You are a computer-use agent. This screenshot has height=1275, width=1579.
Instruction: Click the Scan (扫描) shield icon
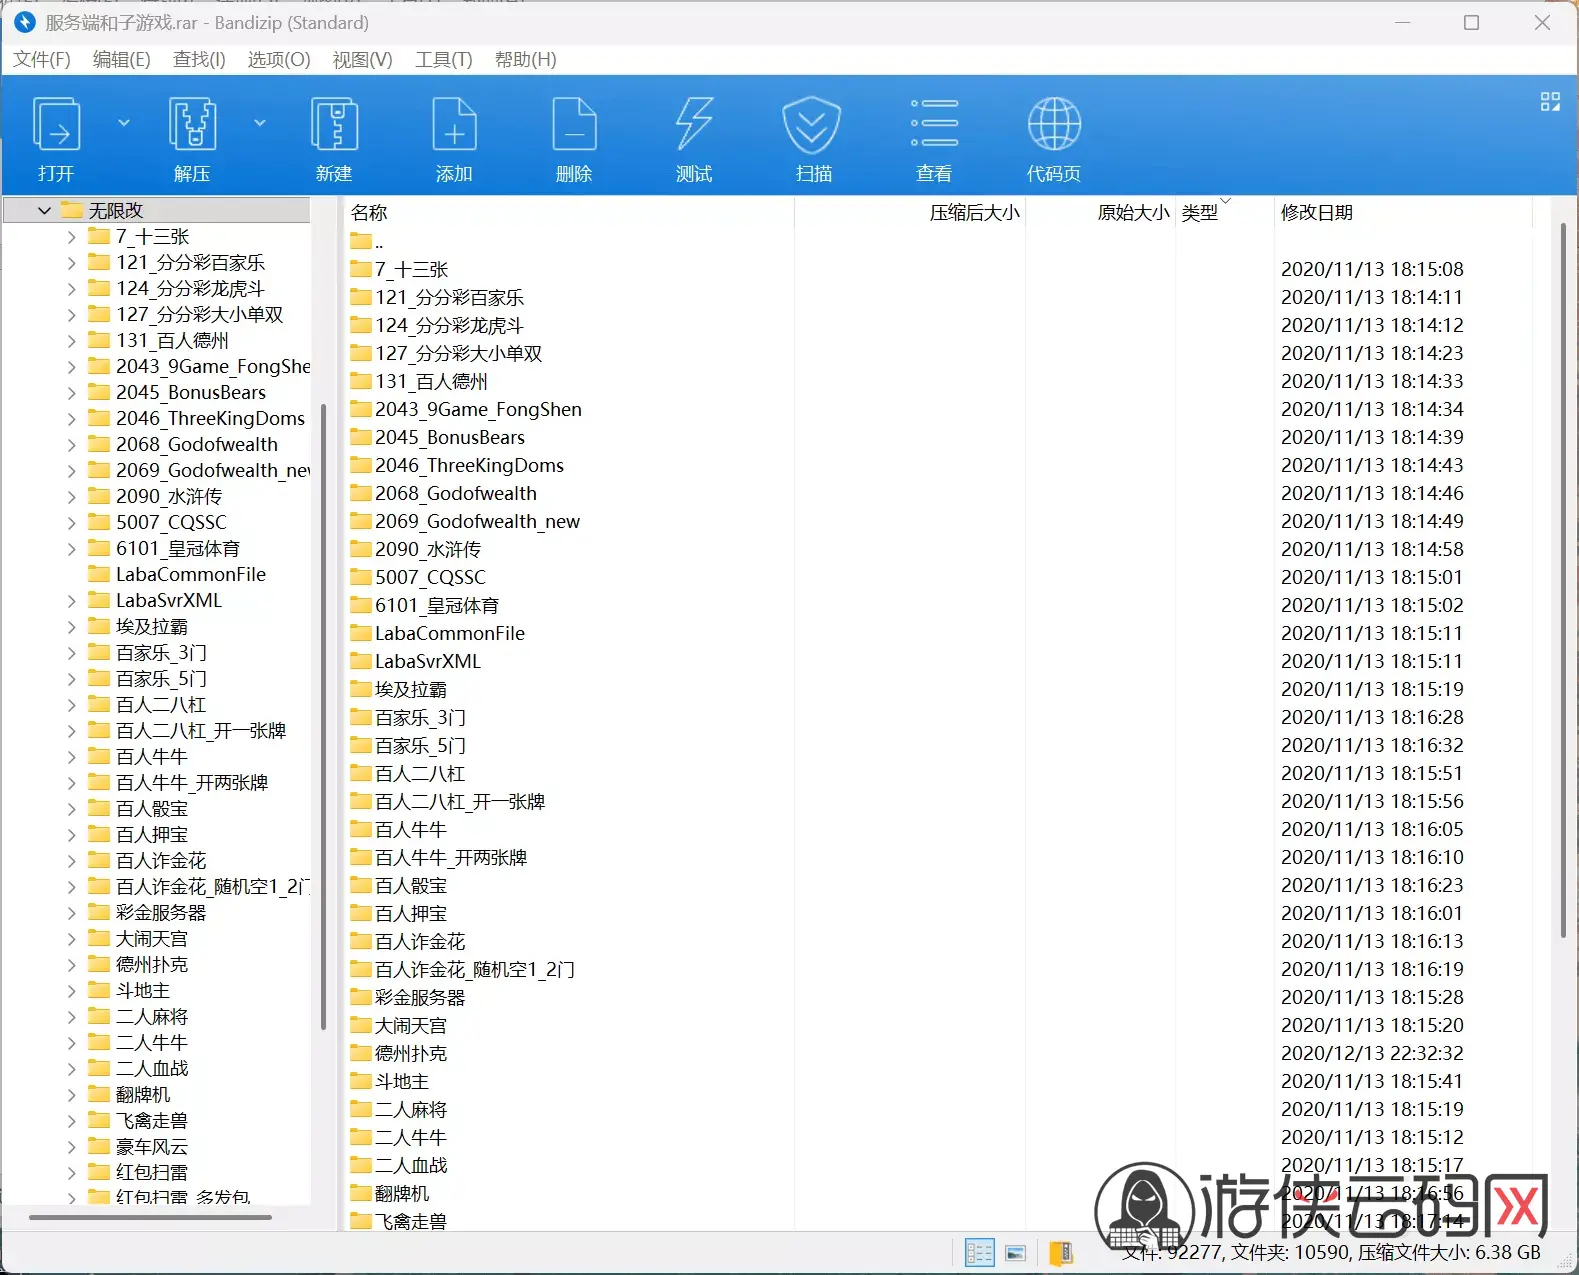click(811, 125)
